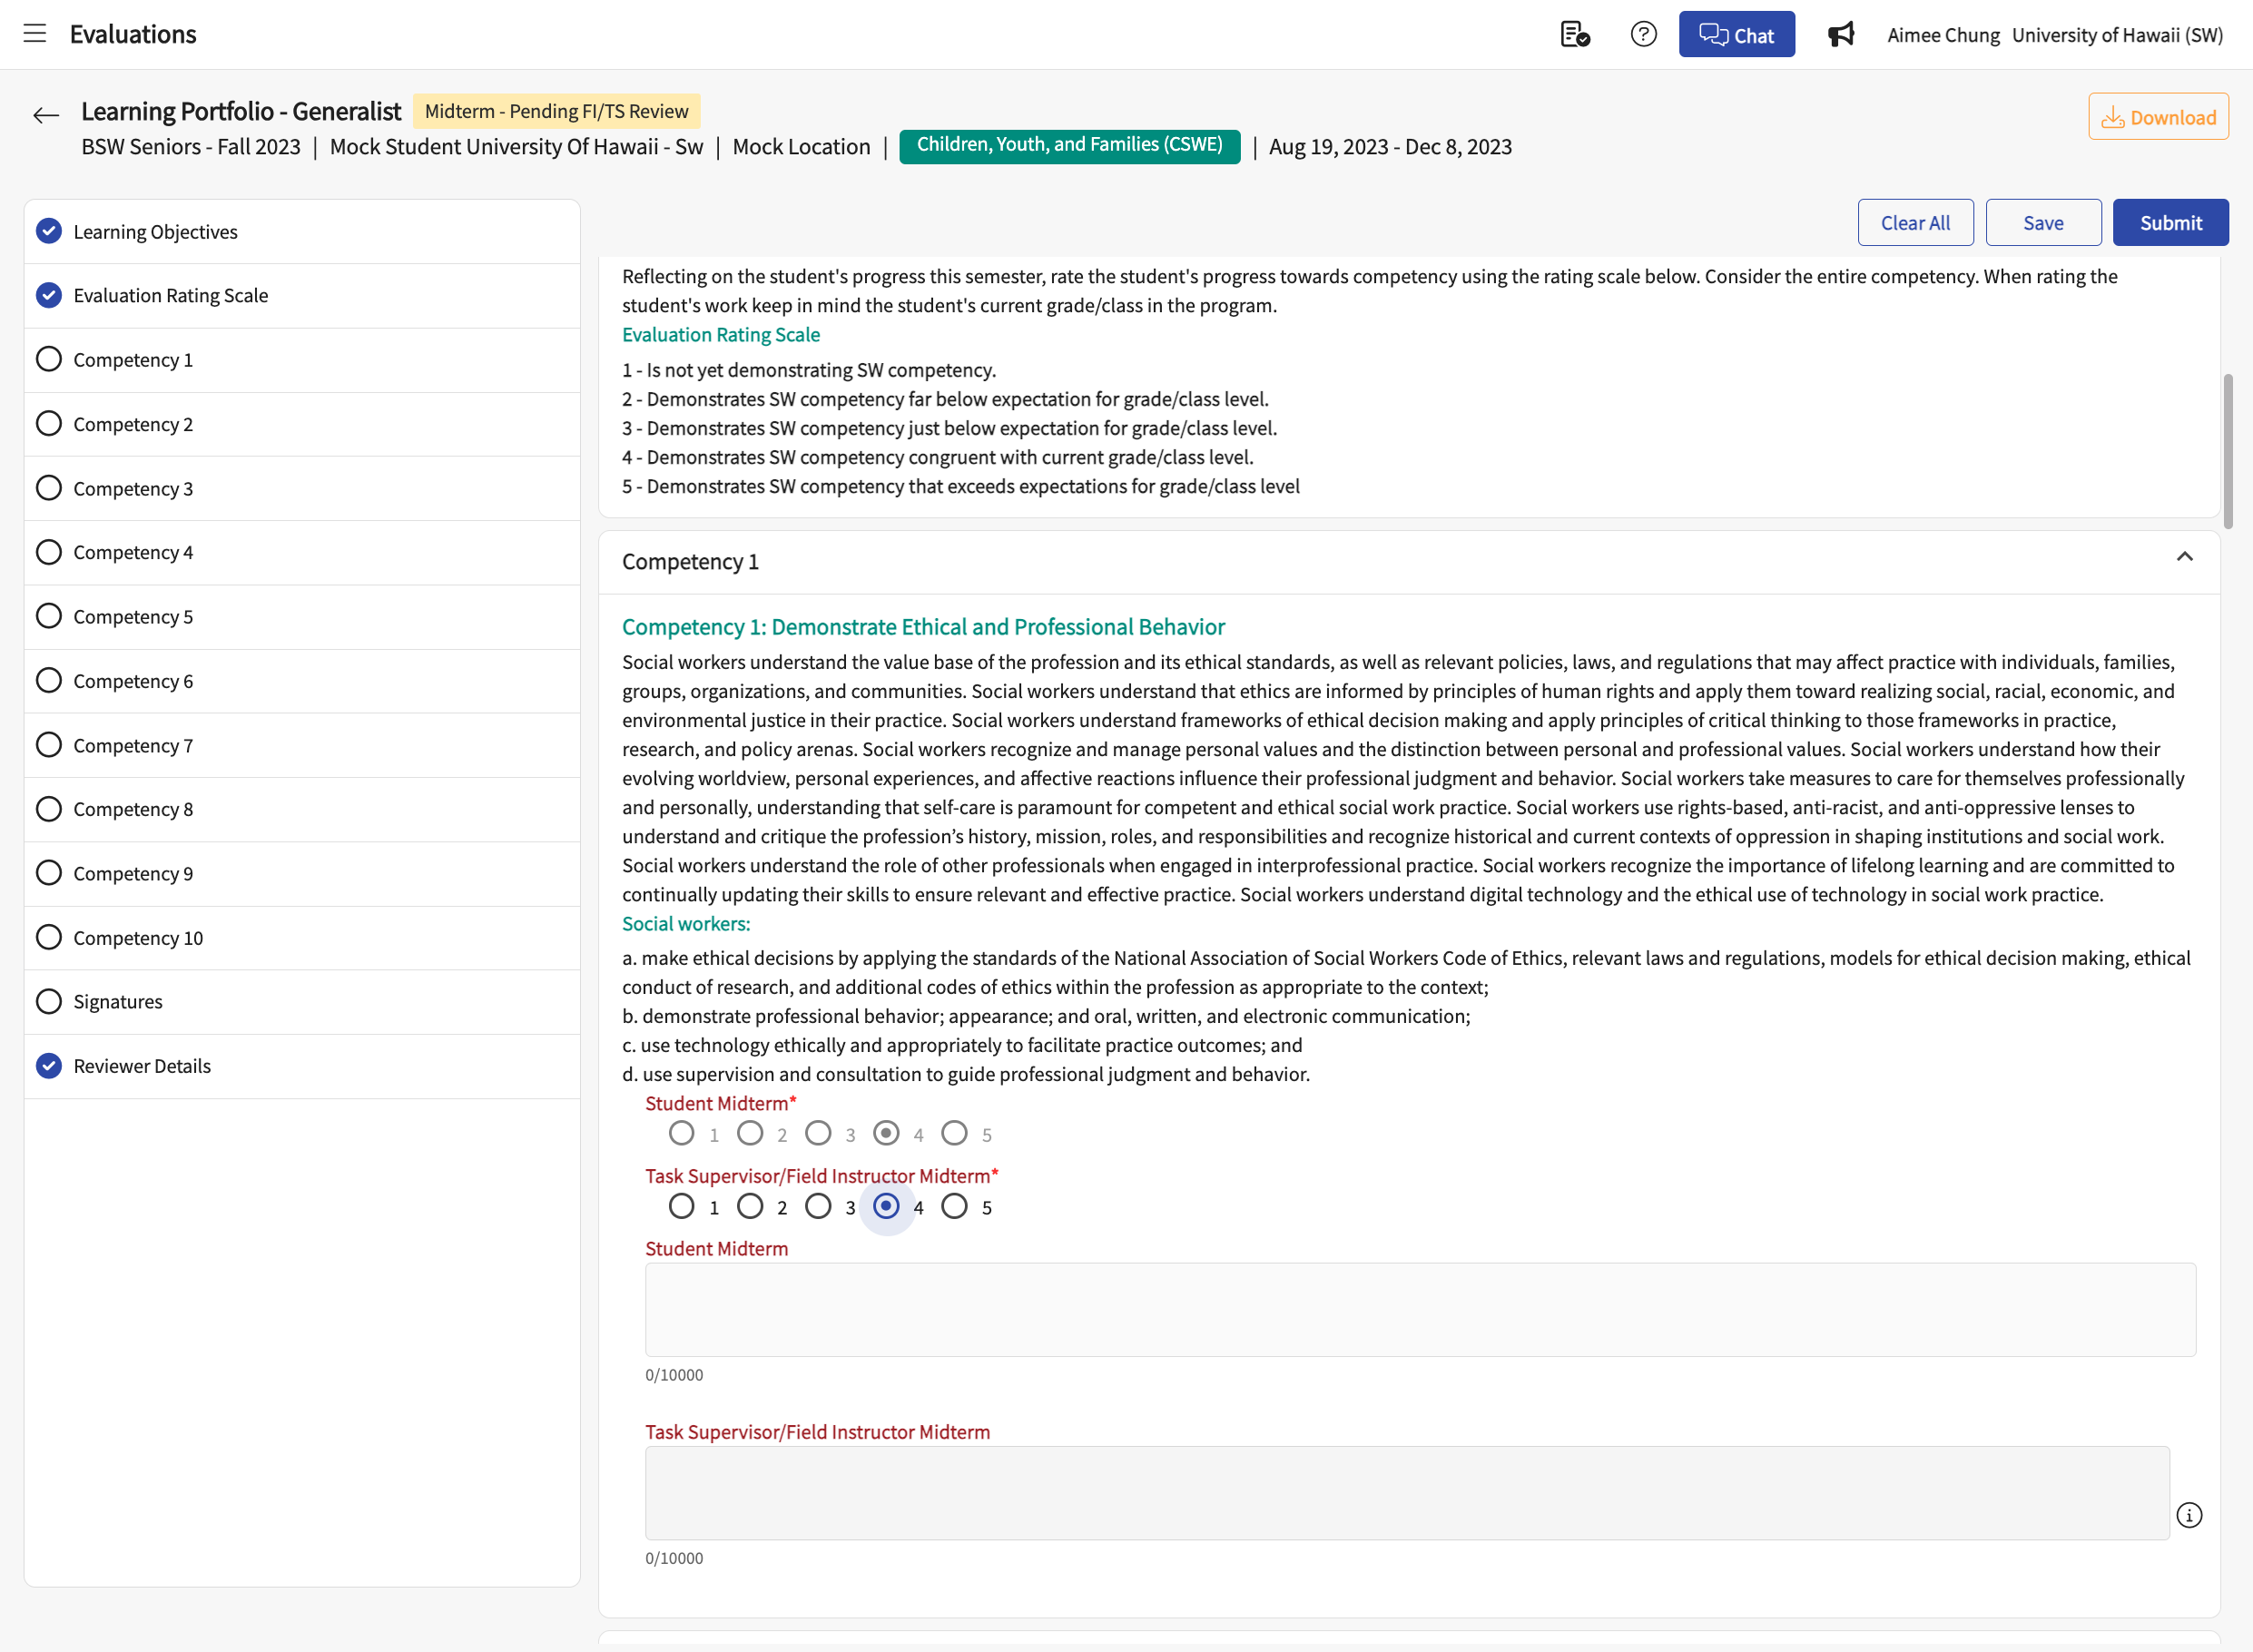Image resolution: width=2253 pixels, height=1652 pixels.
Task: Select rating 3 for Task Supervisor/Field Instructor Midterm
Action: (x=818, y=1206)
